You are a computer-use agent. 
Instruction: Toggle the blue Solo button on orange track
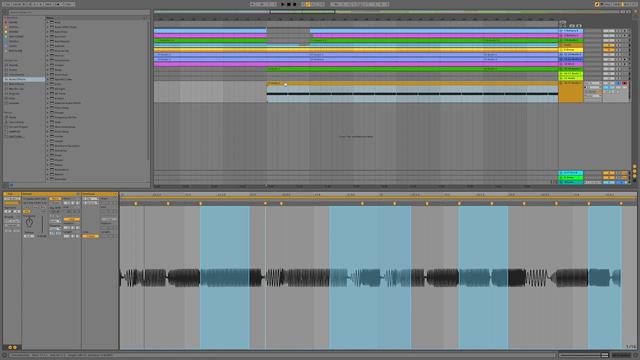pyautogui.click(x=618, y=83)
